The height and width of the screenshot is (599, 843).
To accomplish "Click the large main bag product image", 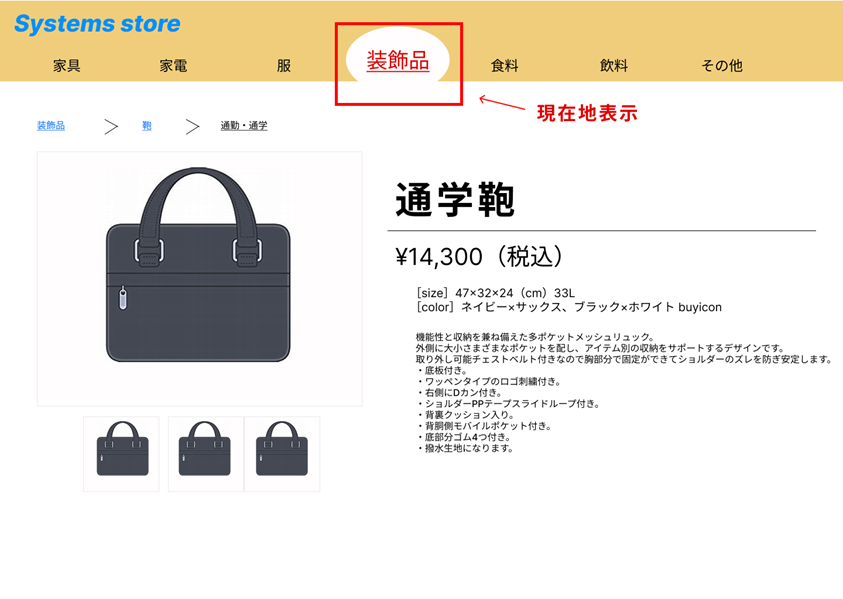I will (x=199, y=279).
